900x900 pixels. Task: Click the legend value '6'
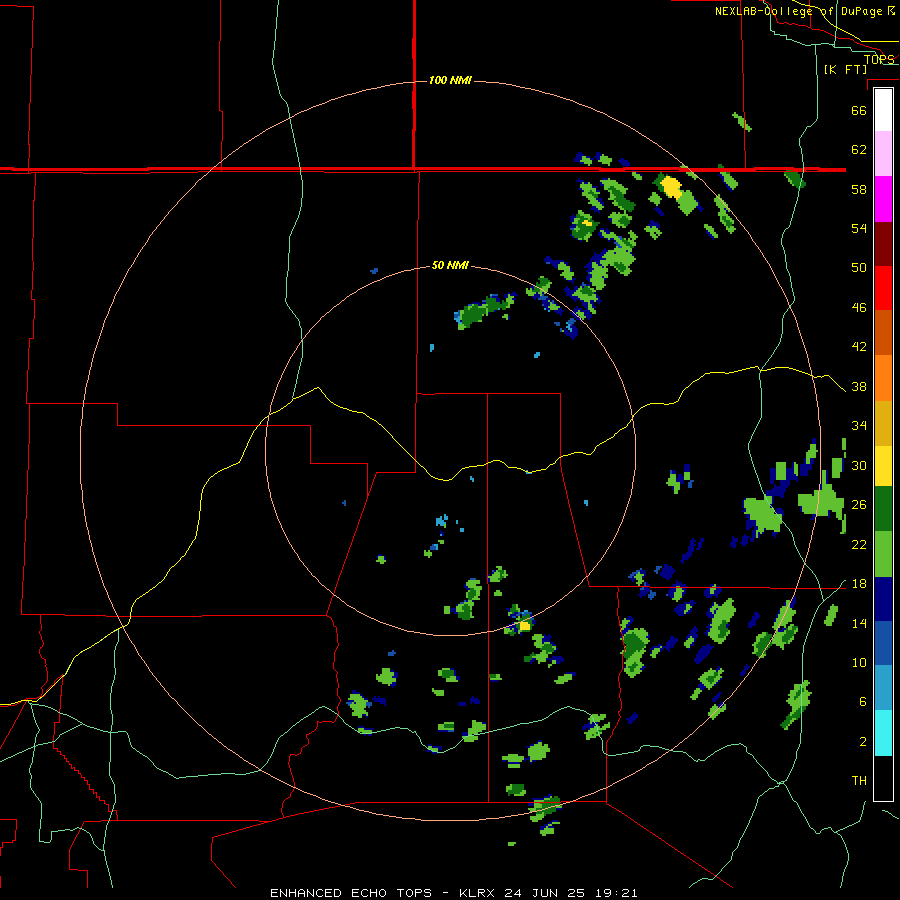(x=862, y=702)
